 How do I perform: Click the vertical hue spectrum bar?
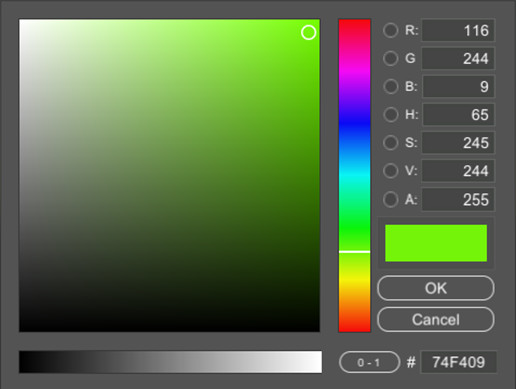pyautogui.click(x=354, y=175)
